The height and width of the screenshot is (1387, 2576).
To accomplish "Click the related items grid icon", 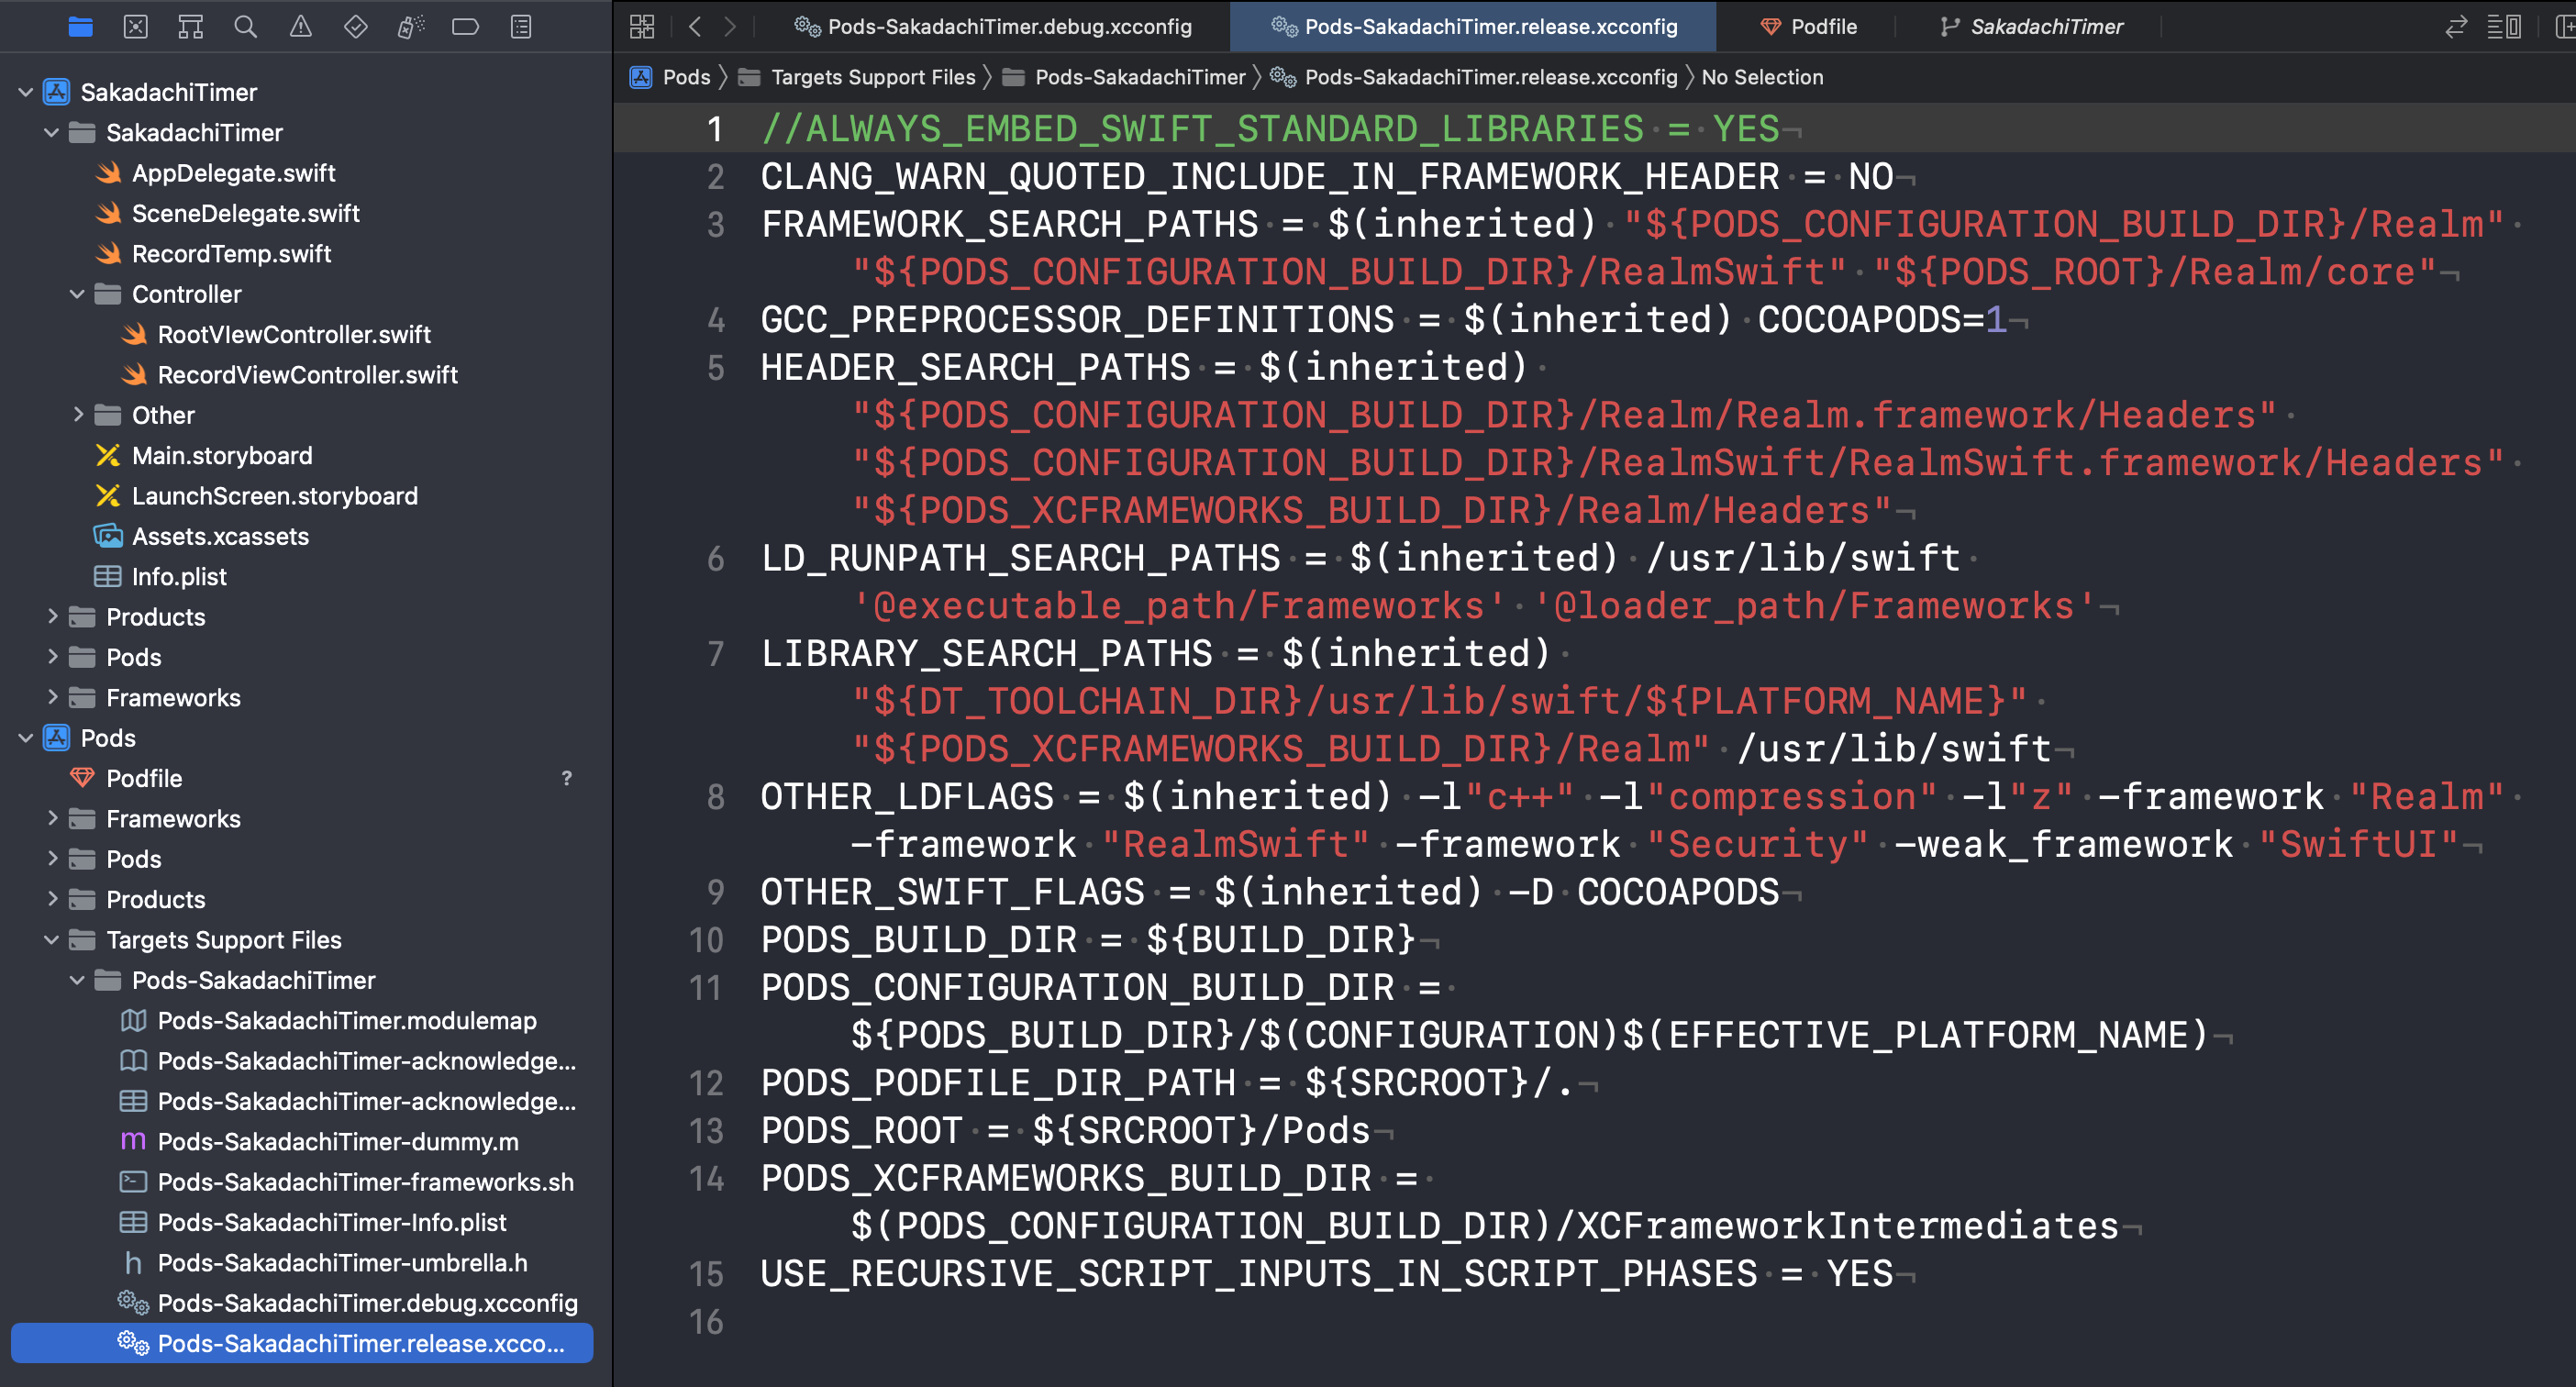I will point(642,27).
